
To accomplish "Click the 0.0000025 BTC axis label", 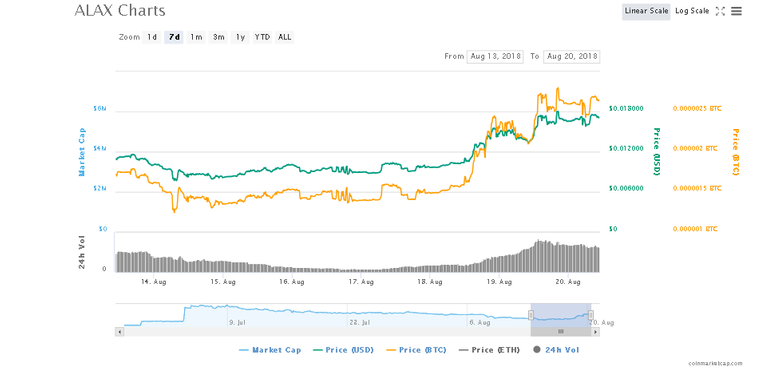I will (x=697, y=108).
